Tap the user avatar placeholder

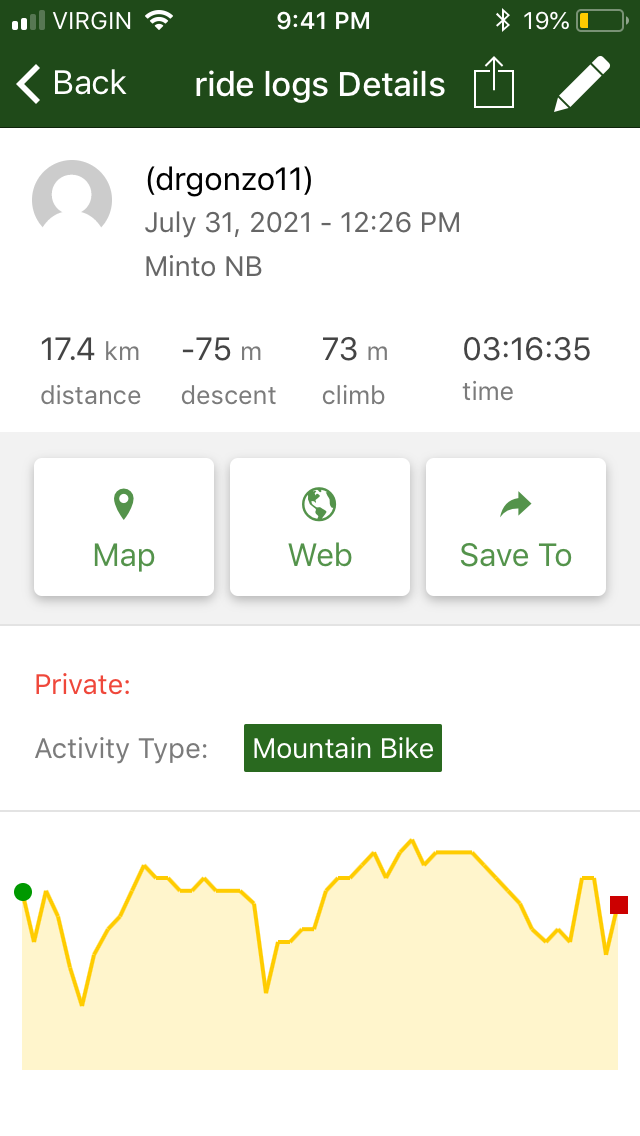click(x=72, y=200)
